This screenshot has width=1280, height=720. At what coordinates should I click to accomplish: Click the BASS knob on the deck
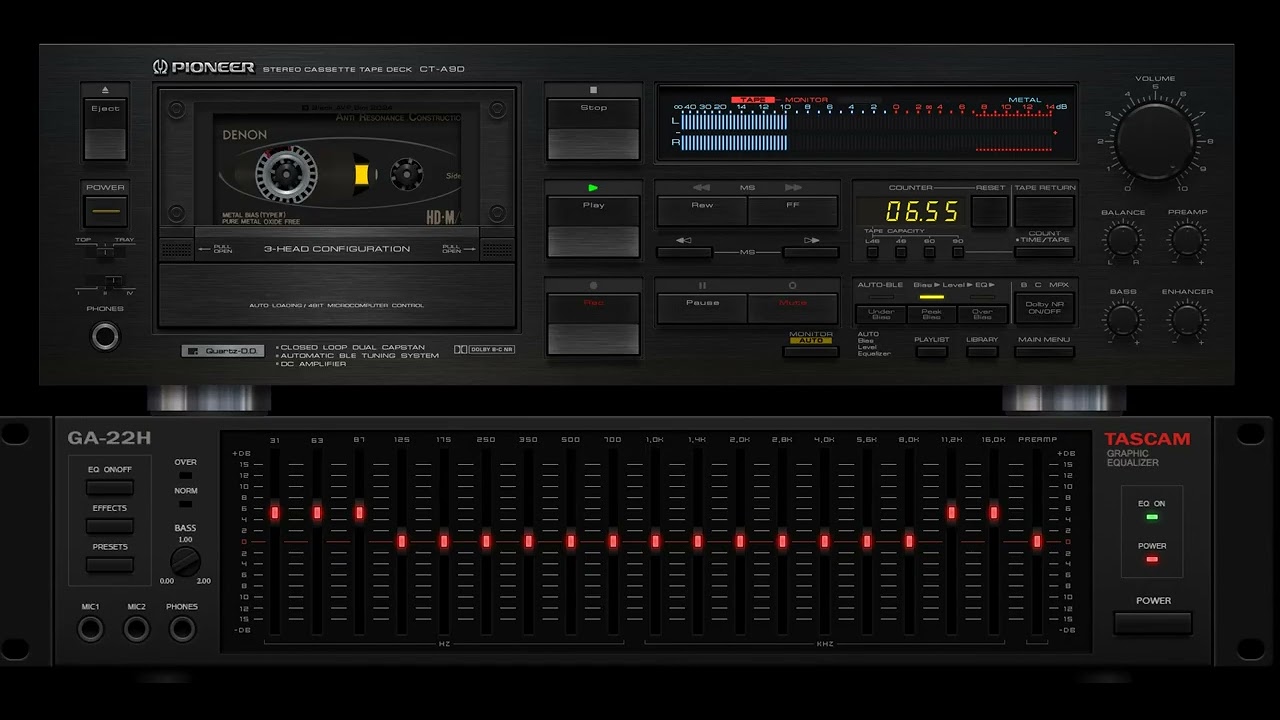[1123, 320]
